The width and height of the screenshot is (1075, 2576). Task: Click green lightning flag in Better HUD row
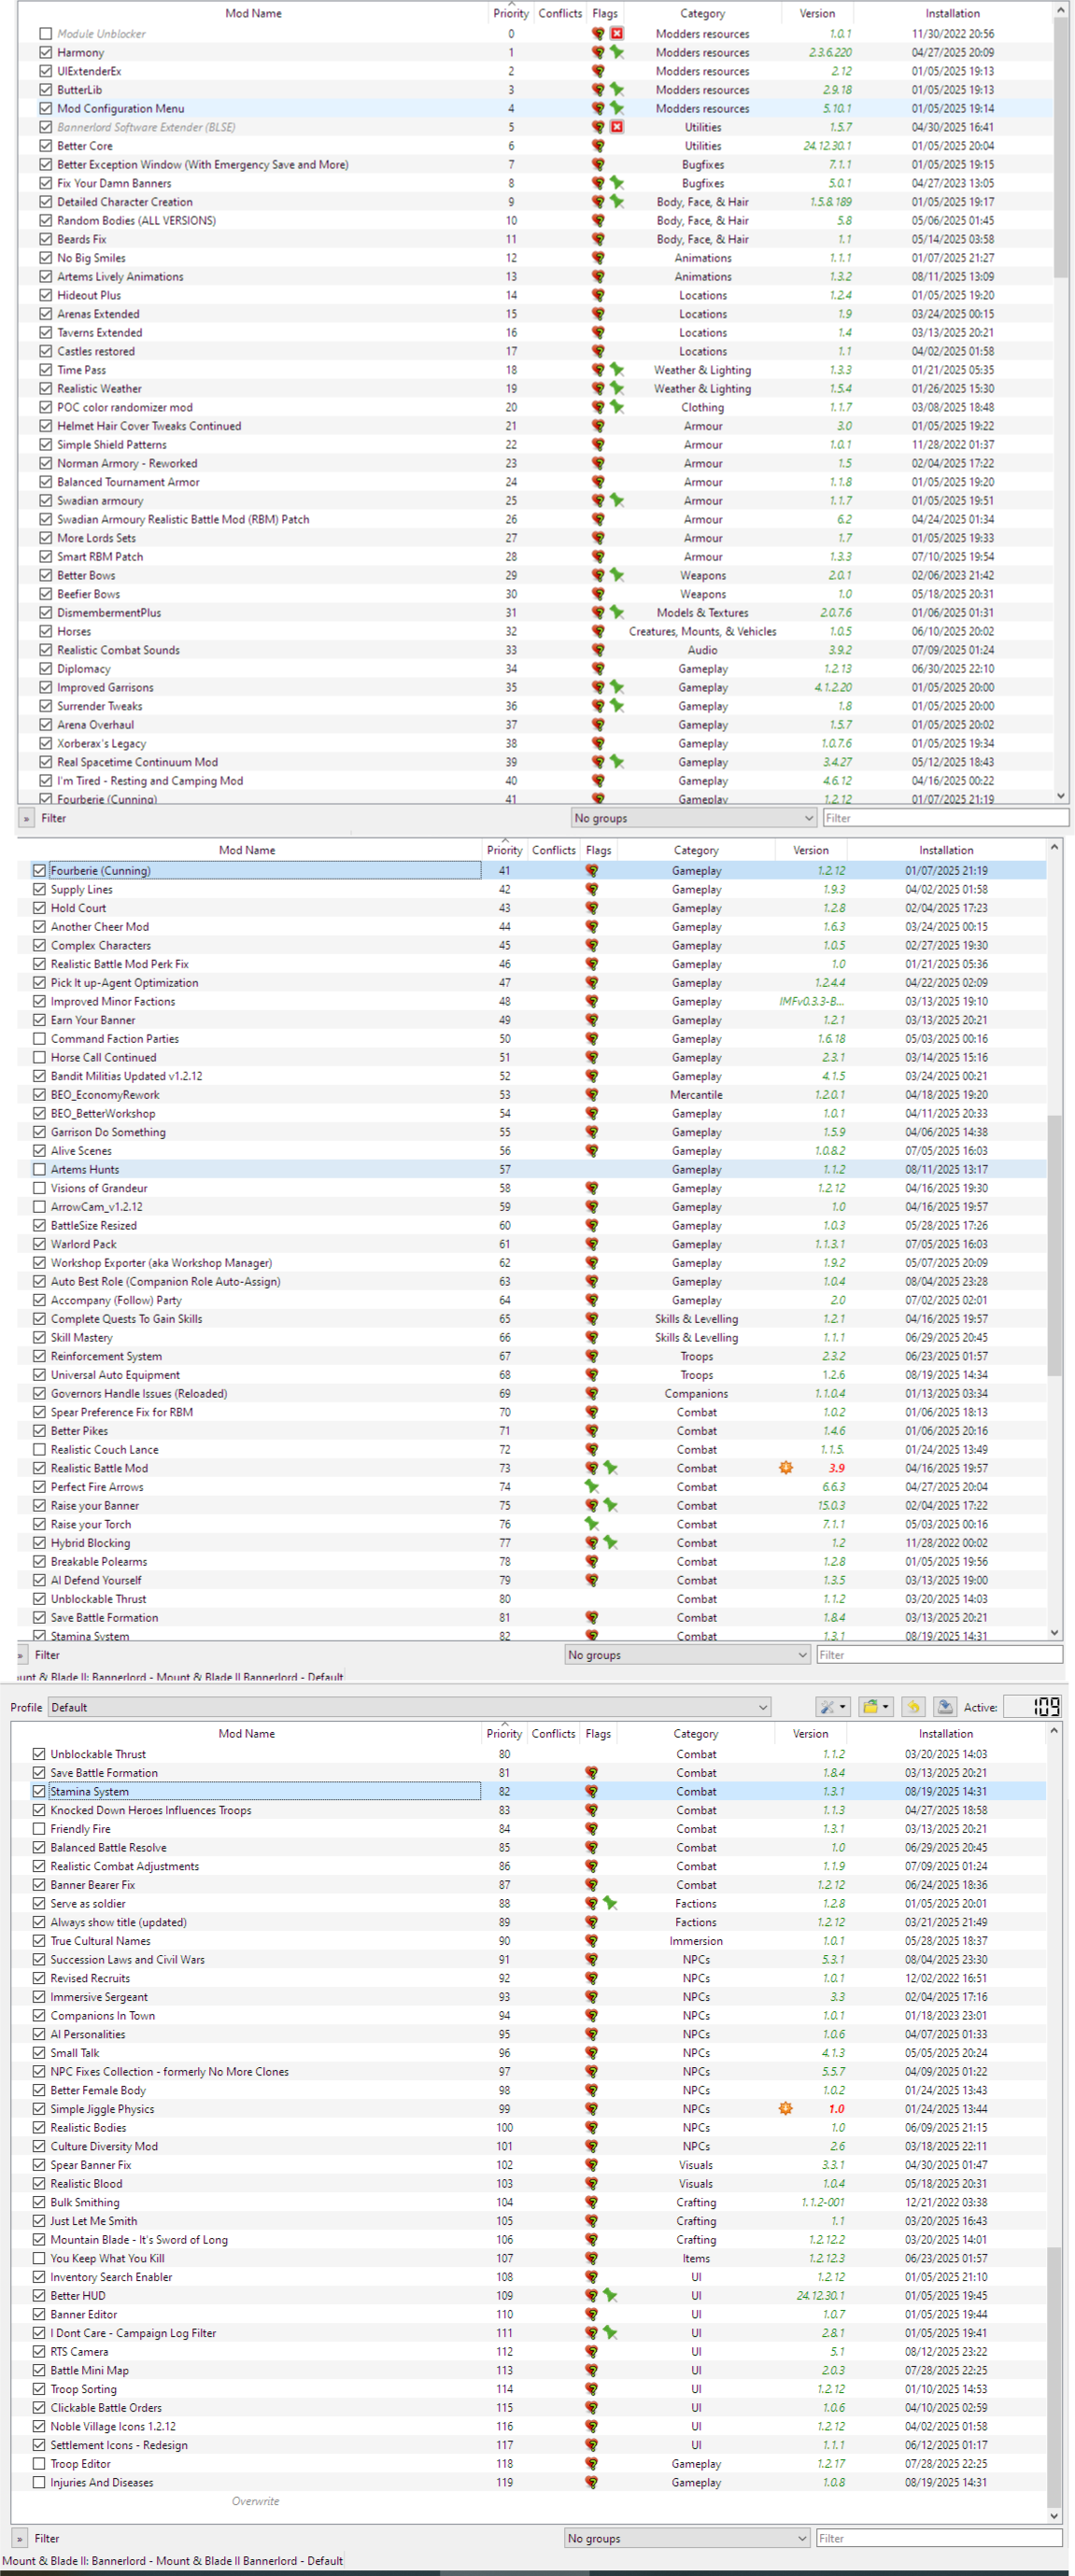pyautogui.click(x=611, y=2296)
